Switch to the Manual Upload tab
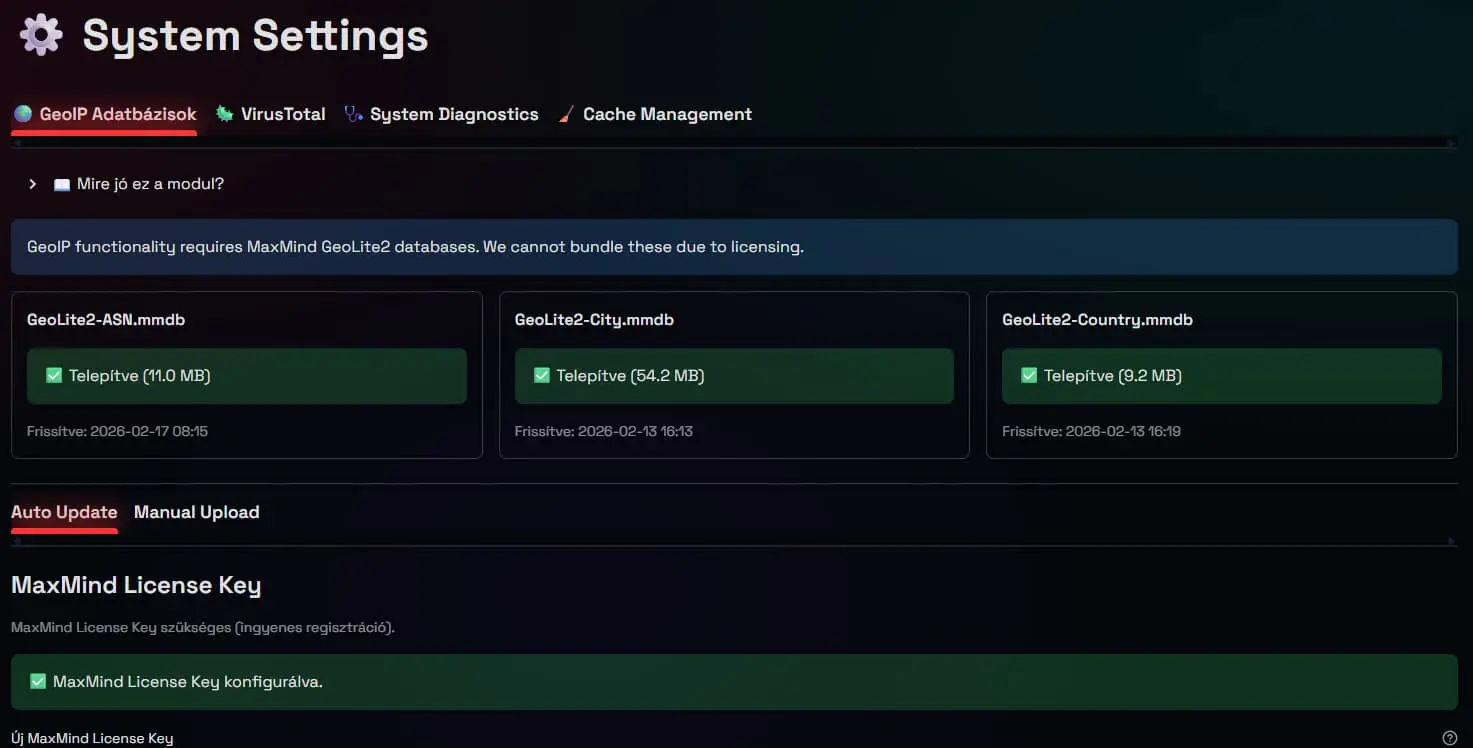This screenshot has width=1473, height=748. (x=196, y=512)
